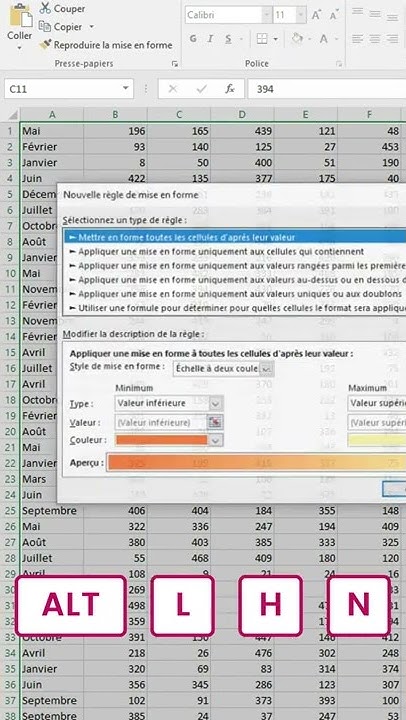
Task: Open Presse-papiers dialog launcher
Action: [175, 64]
